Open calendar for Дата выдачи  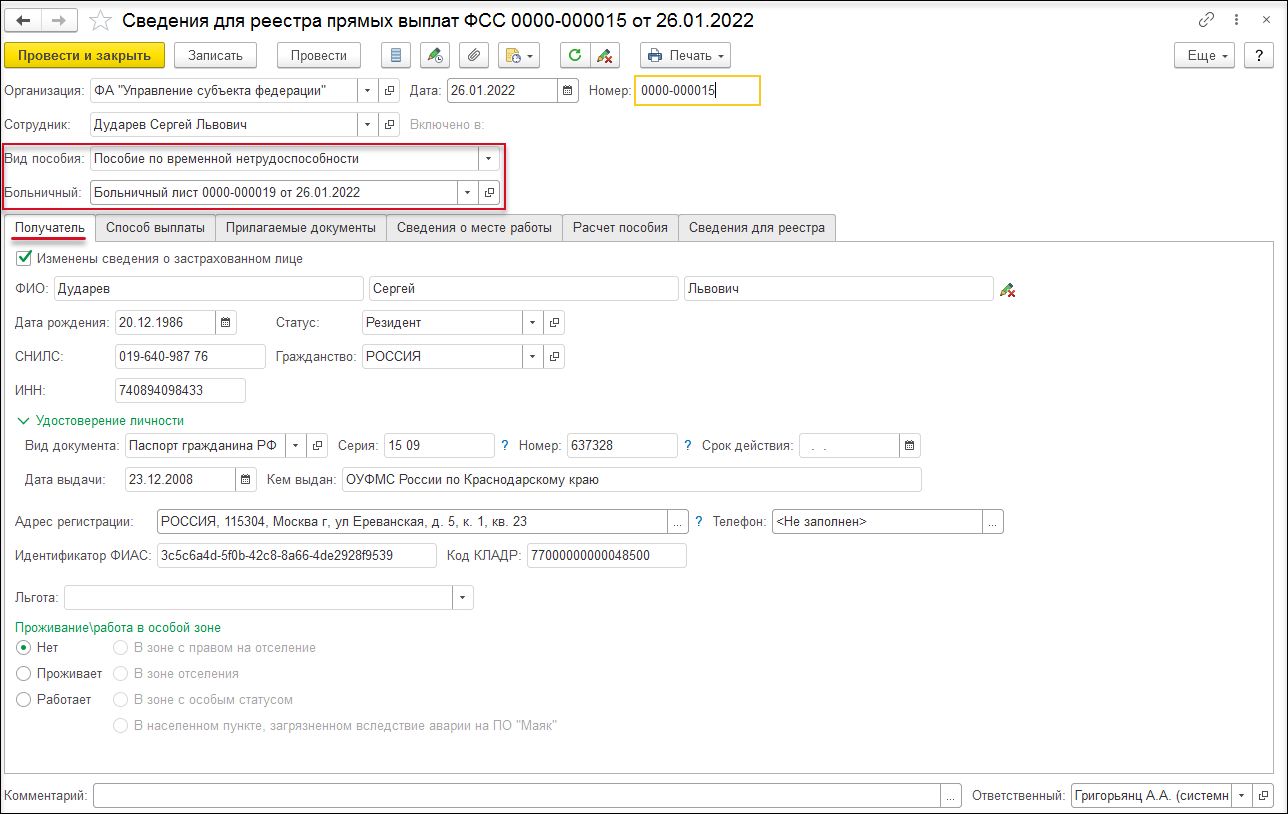coord(246,480)
